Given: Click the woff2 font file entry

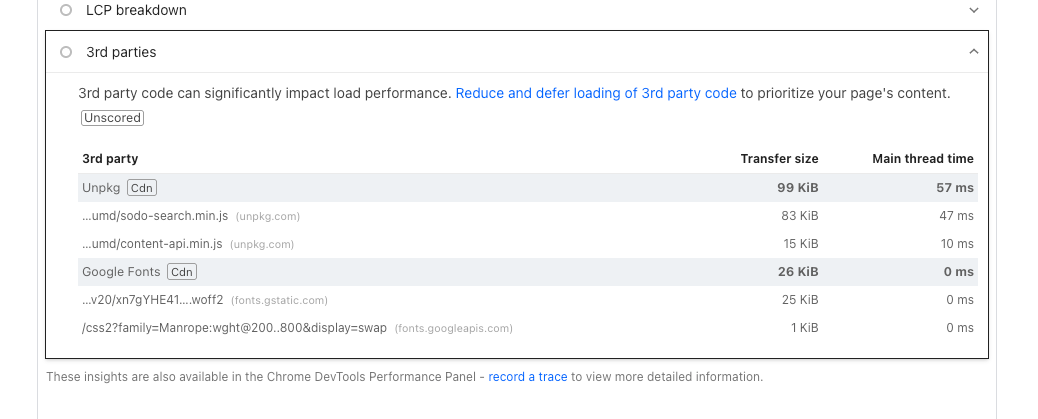Looking at the screenshot, I should point(153,300).
